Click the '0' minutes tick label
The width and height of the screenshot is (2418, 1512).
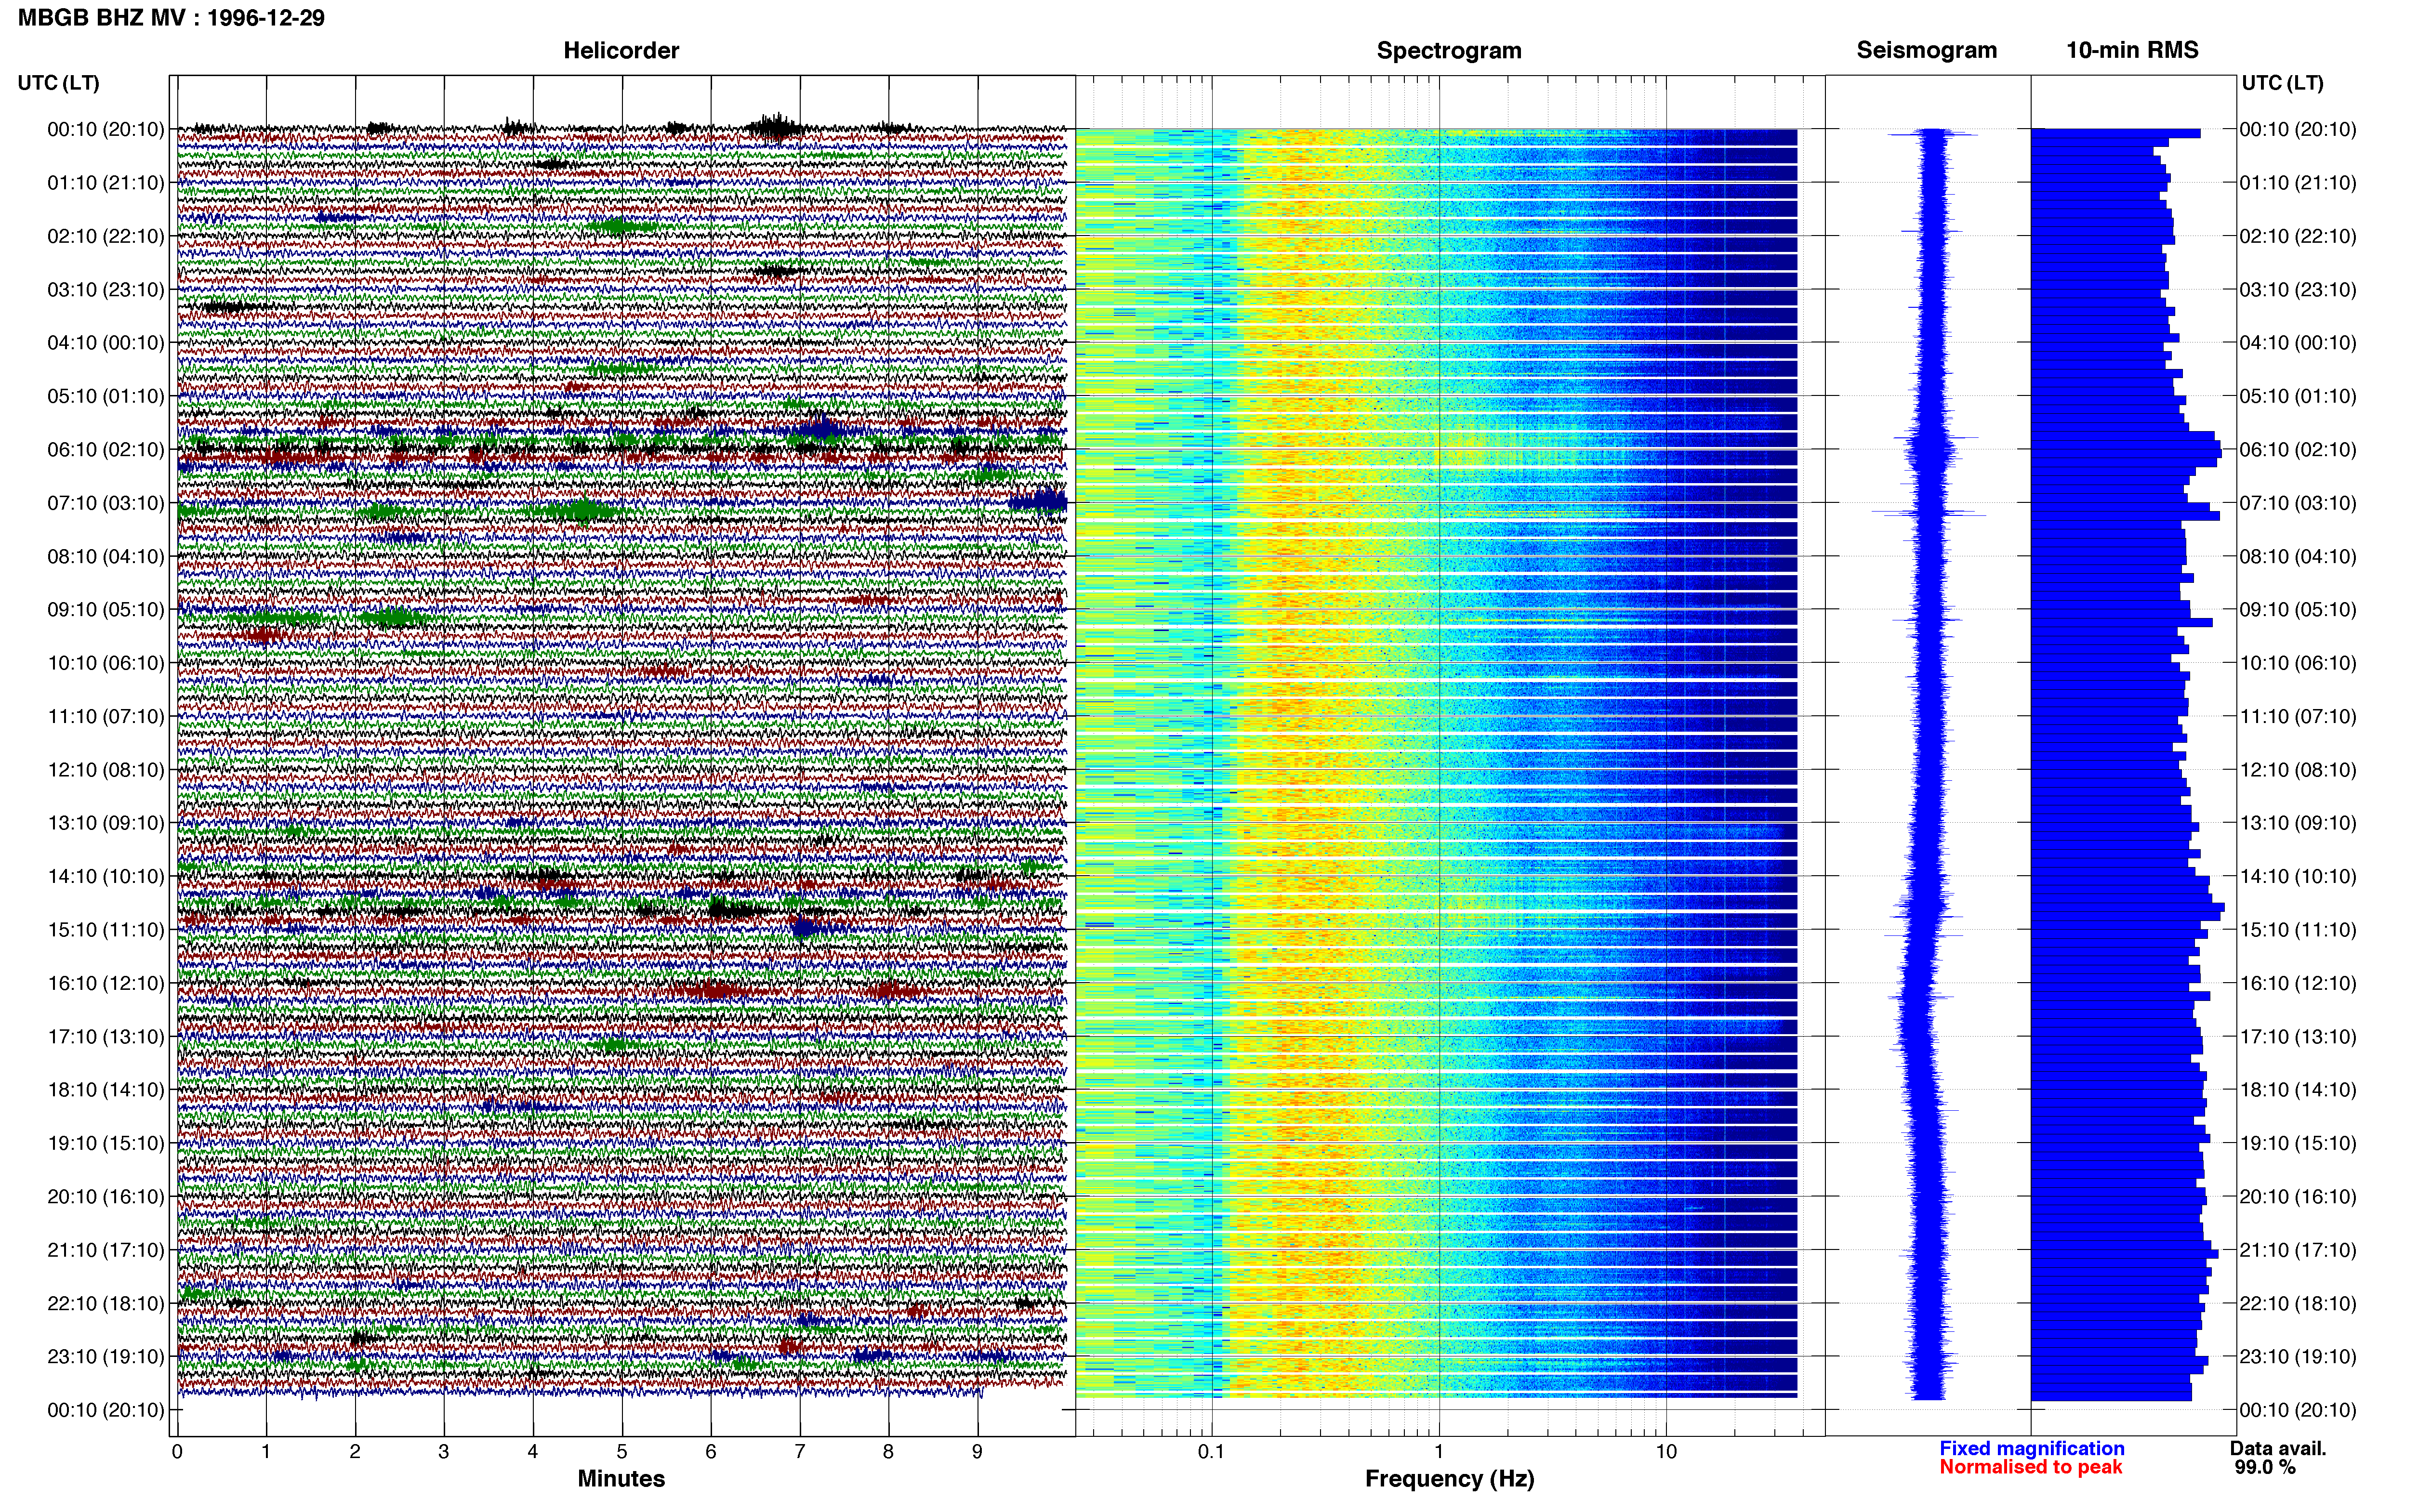(x=177, y=1452)
